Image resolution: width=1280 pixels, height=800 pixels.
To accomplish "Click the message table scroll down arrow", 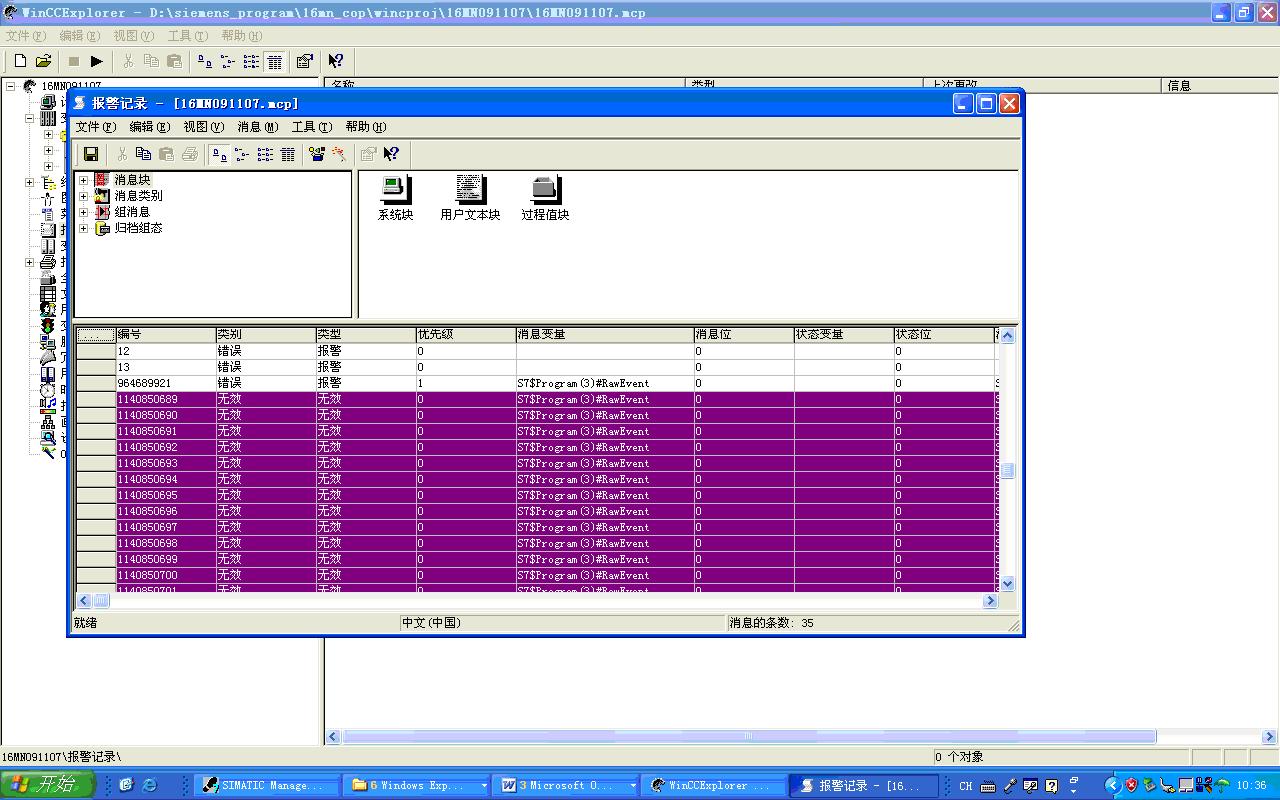I will pos(1007,583).
